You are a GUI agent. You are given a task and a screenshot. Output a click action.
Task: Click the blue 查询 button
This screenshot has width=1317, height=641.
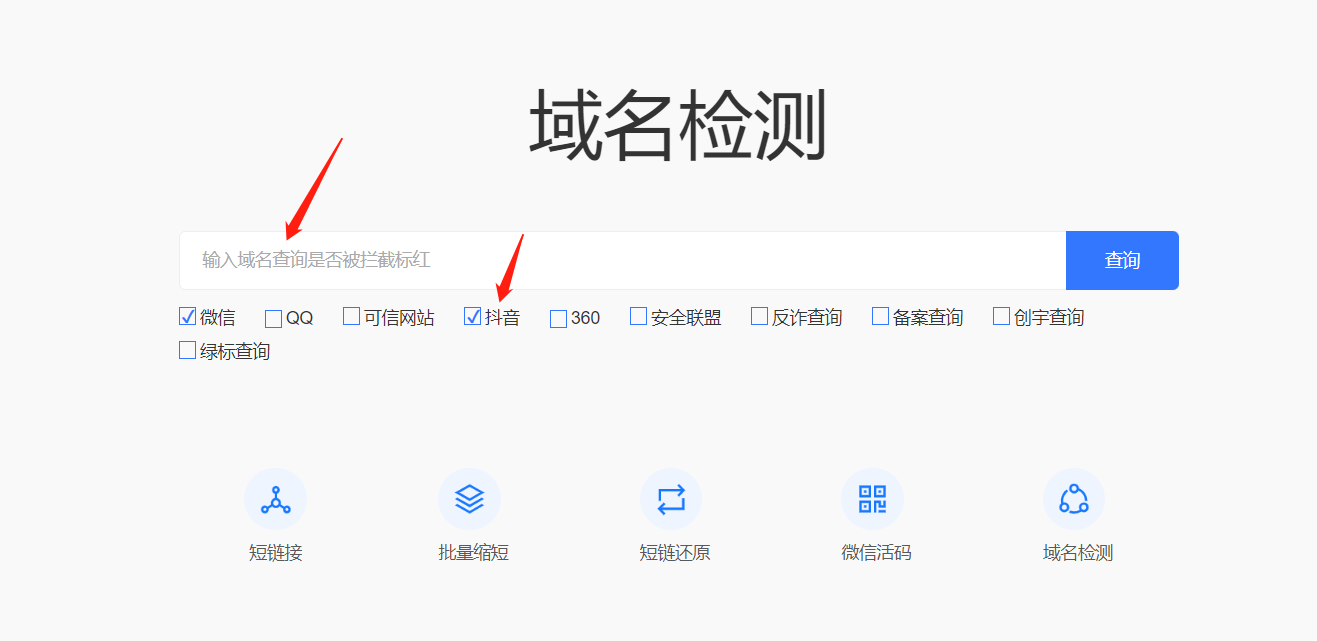coord(1122,261)
